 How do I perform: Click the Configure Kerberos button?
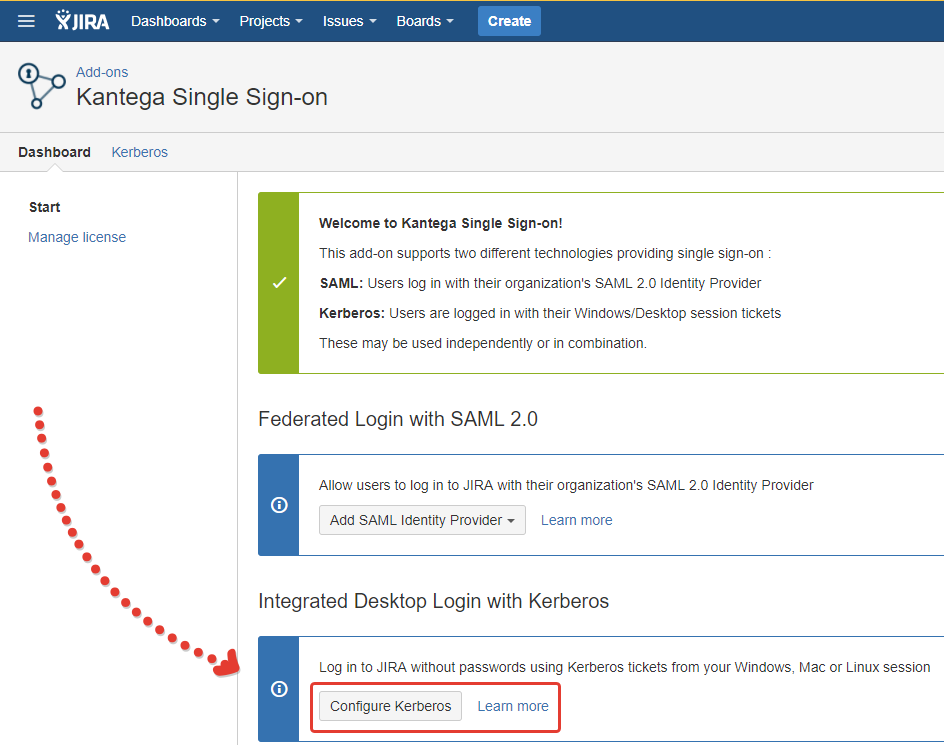click(x=390, y=706)
